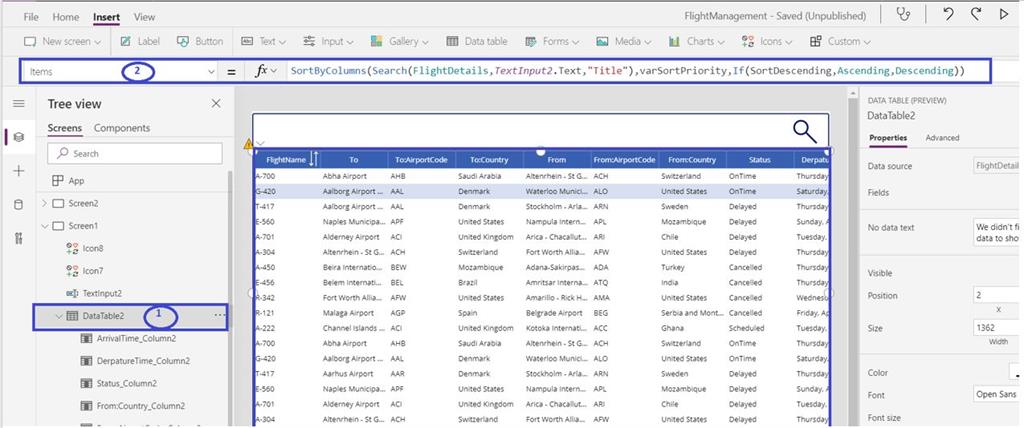Select ArrivalTime_Column2 in tree view
The height and width of the screenshot is (428, 1024).
[x=128, y=338]
